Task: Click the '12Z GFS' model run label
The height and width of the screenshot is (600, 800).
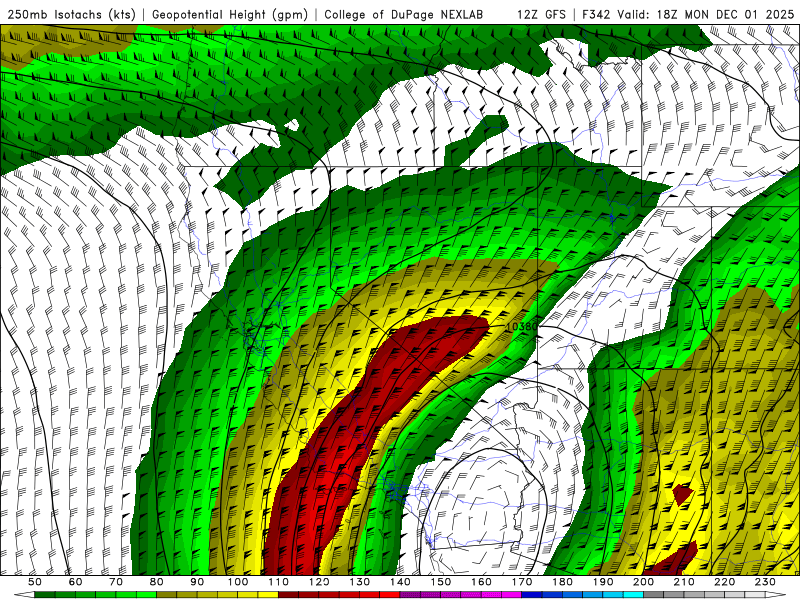Action: click(541, 14)
